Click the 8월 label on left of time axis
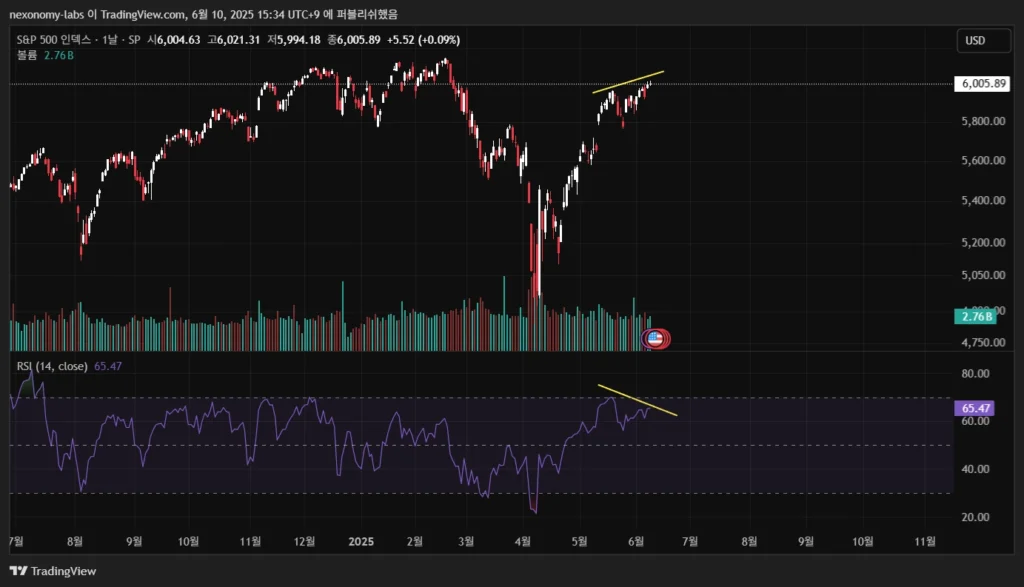1024x587 pixels. [75, 540]
